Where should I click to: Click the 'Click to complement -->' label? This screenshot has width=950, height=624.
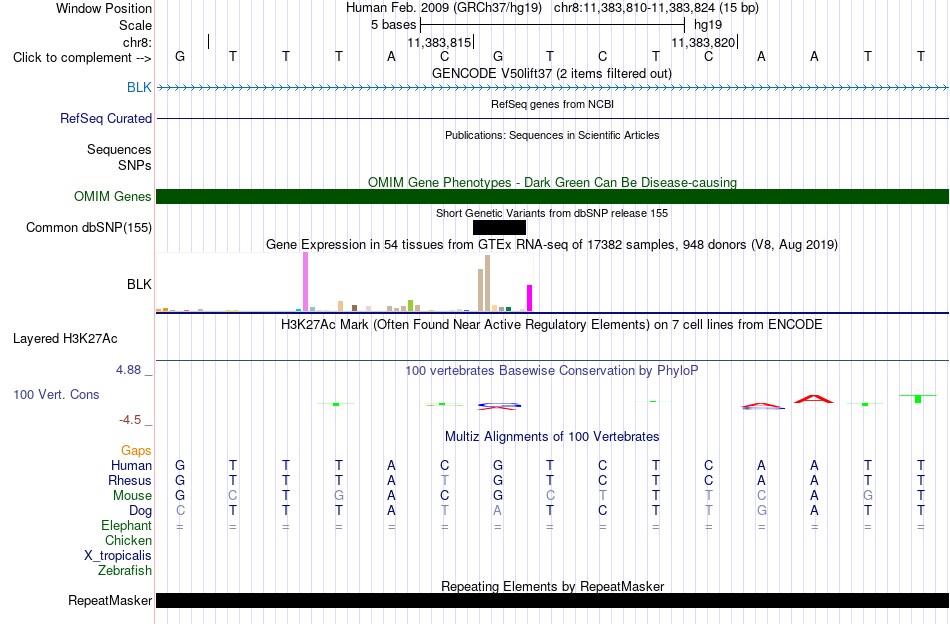[x=82, y=58]
